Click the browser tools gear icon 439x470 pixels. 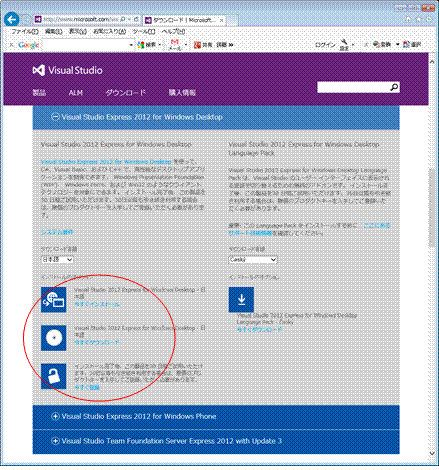(429, 20)
